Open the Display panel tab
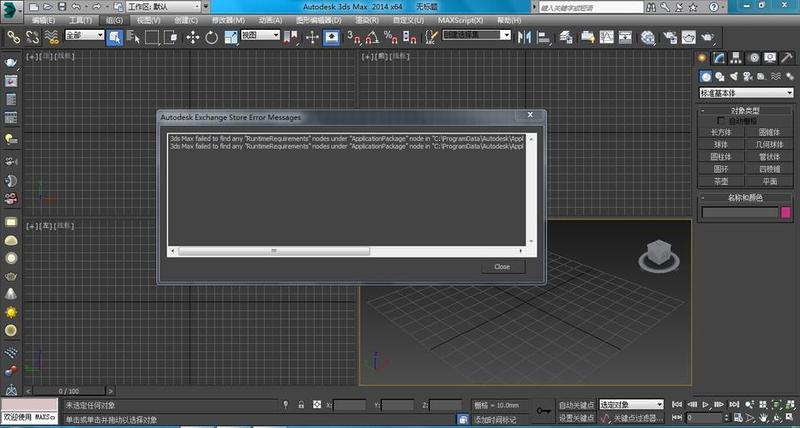Screen dimensions: 800x428 (770, 58)
